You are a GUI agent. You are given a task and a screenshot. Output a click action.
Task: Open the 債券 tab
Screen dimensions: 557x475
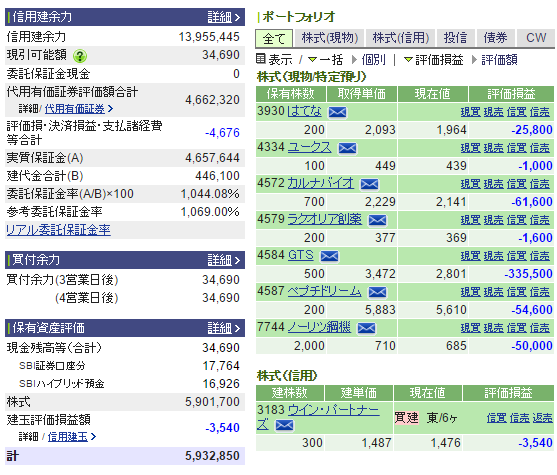point(495,38)
